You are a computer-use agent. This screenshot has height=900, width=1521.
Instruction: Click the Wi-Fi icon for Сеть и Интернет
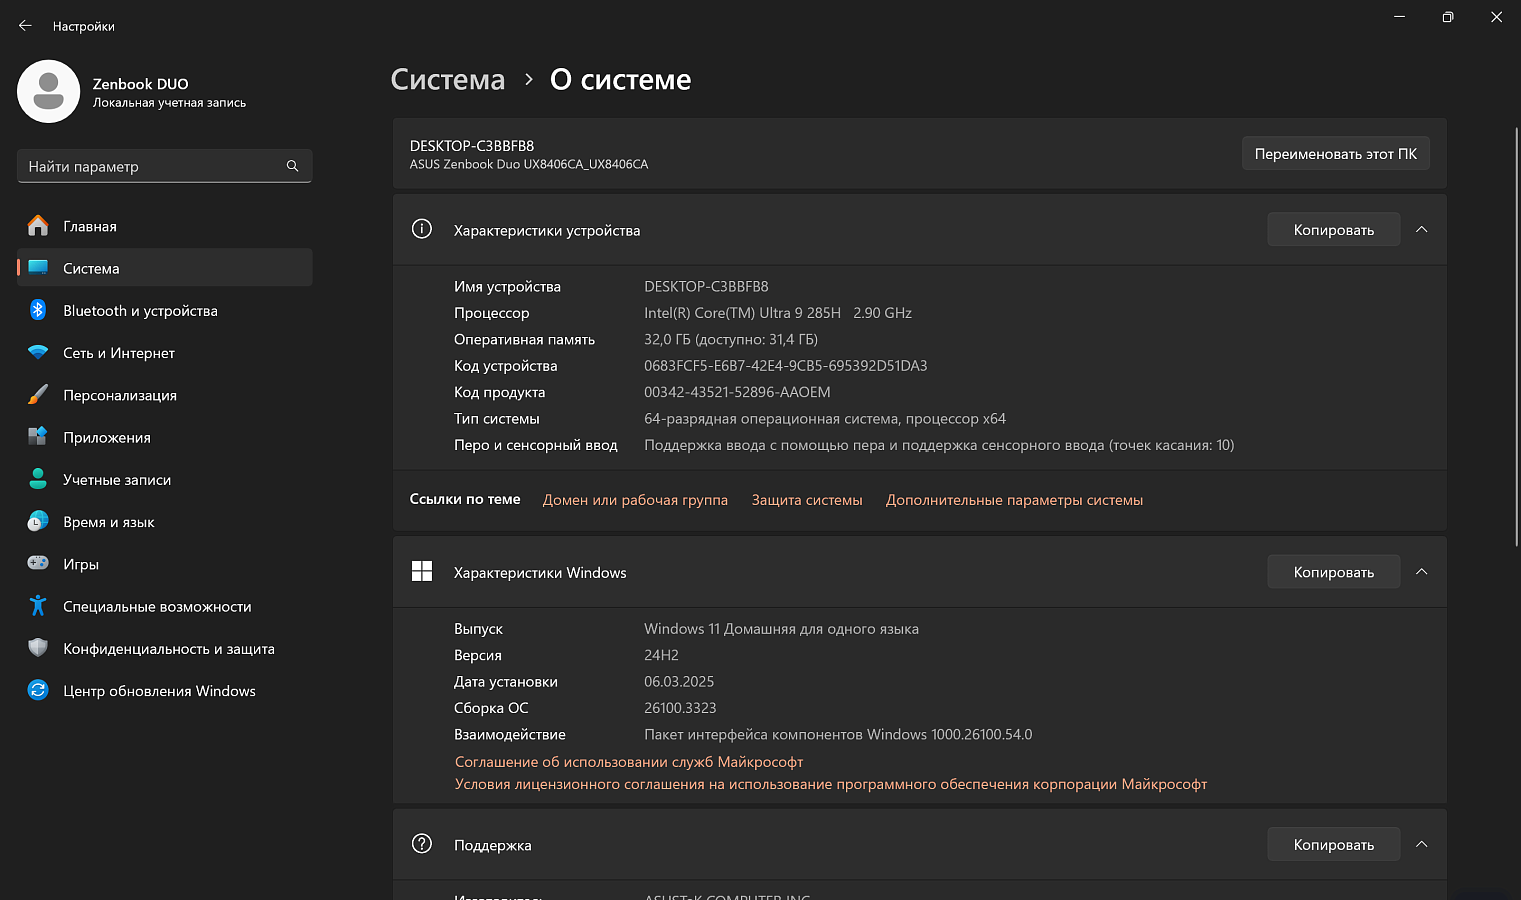tap(38, 353)
